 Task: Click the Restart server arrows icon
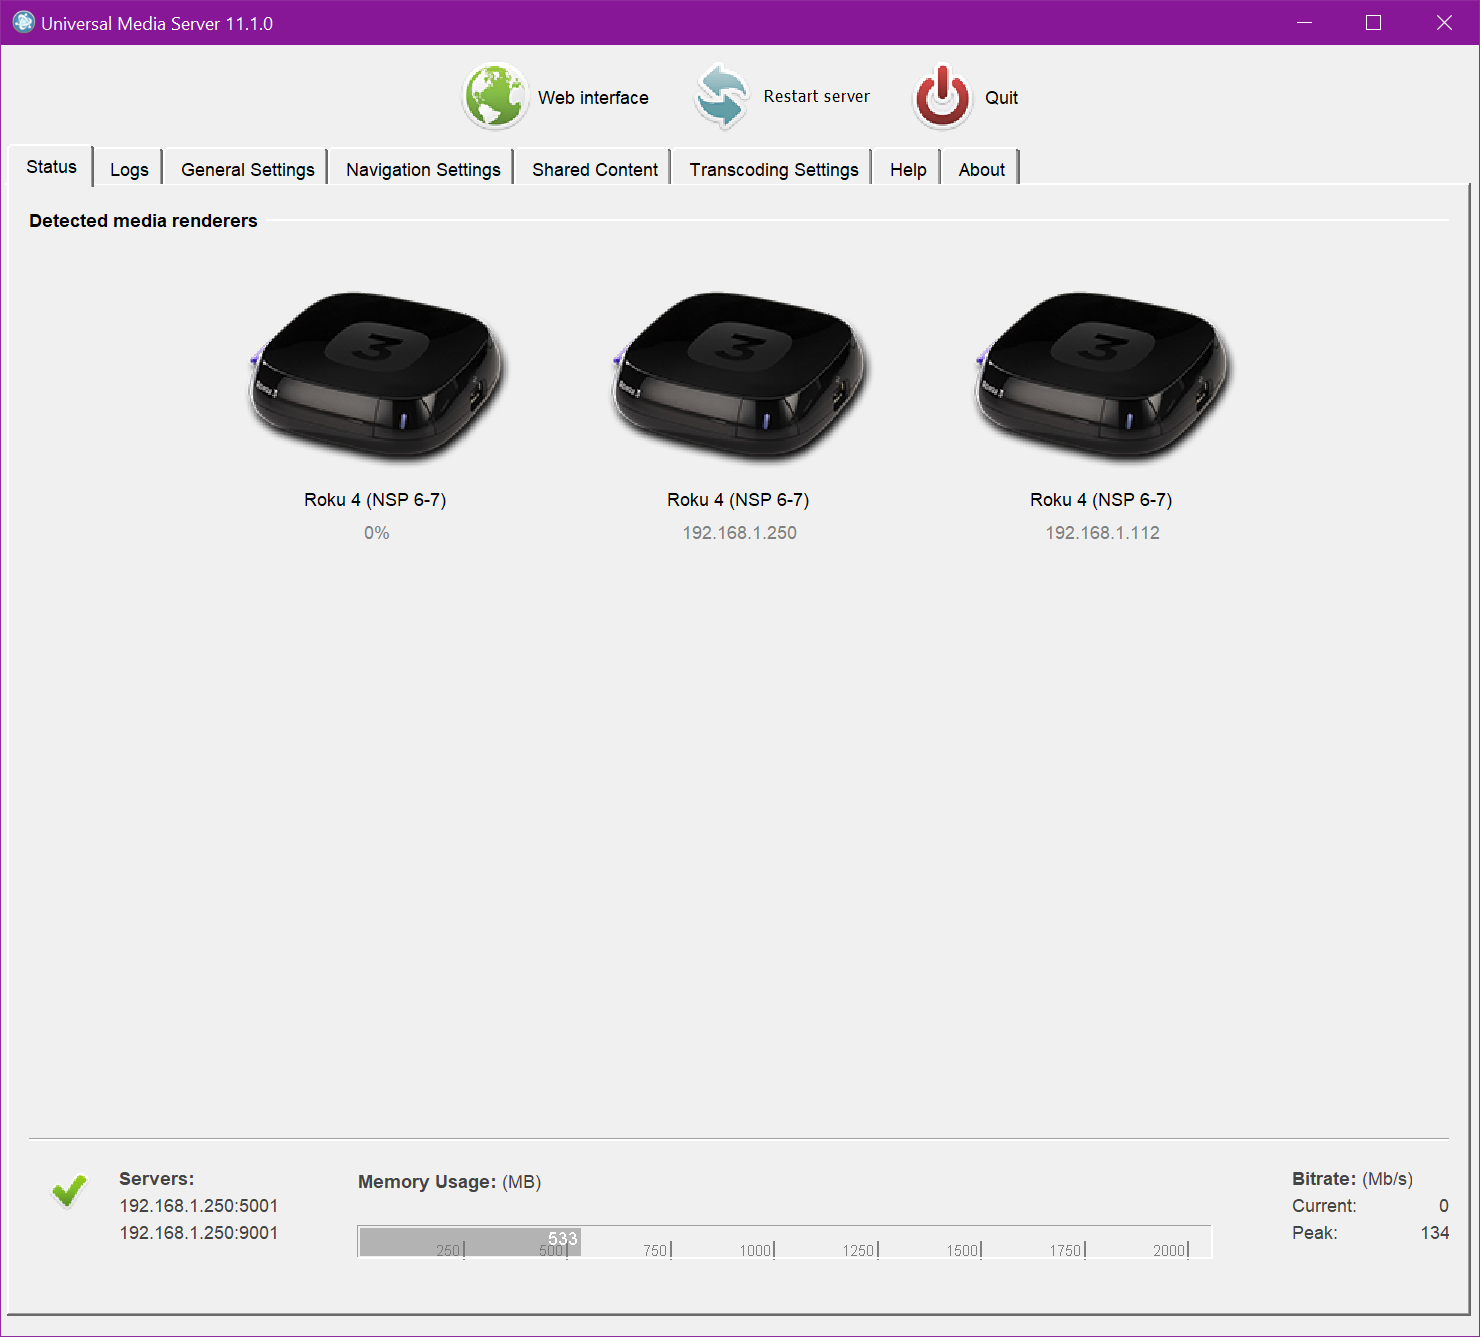pos(722,97)
